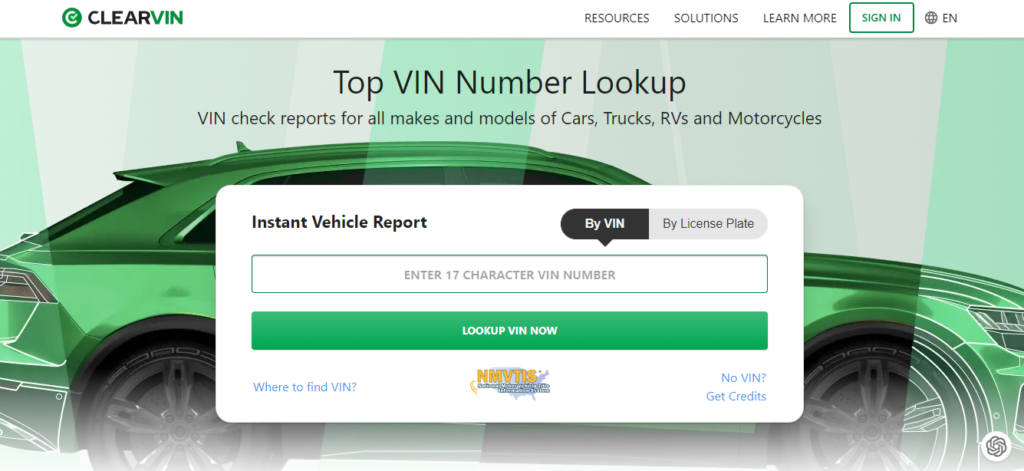Select the By License Plate option
Viewport: 1024px width, 471px height.
pyautogui.click(x=708, y=224)
